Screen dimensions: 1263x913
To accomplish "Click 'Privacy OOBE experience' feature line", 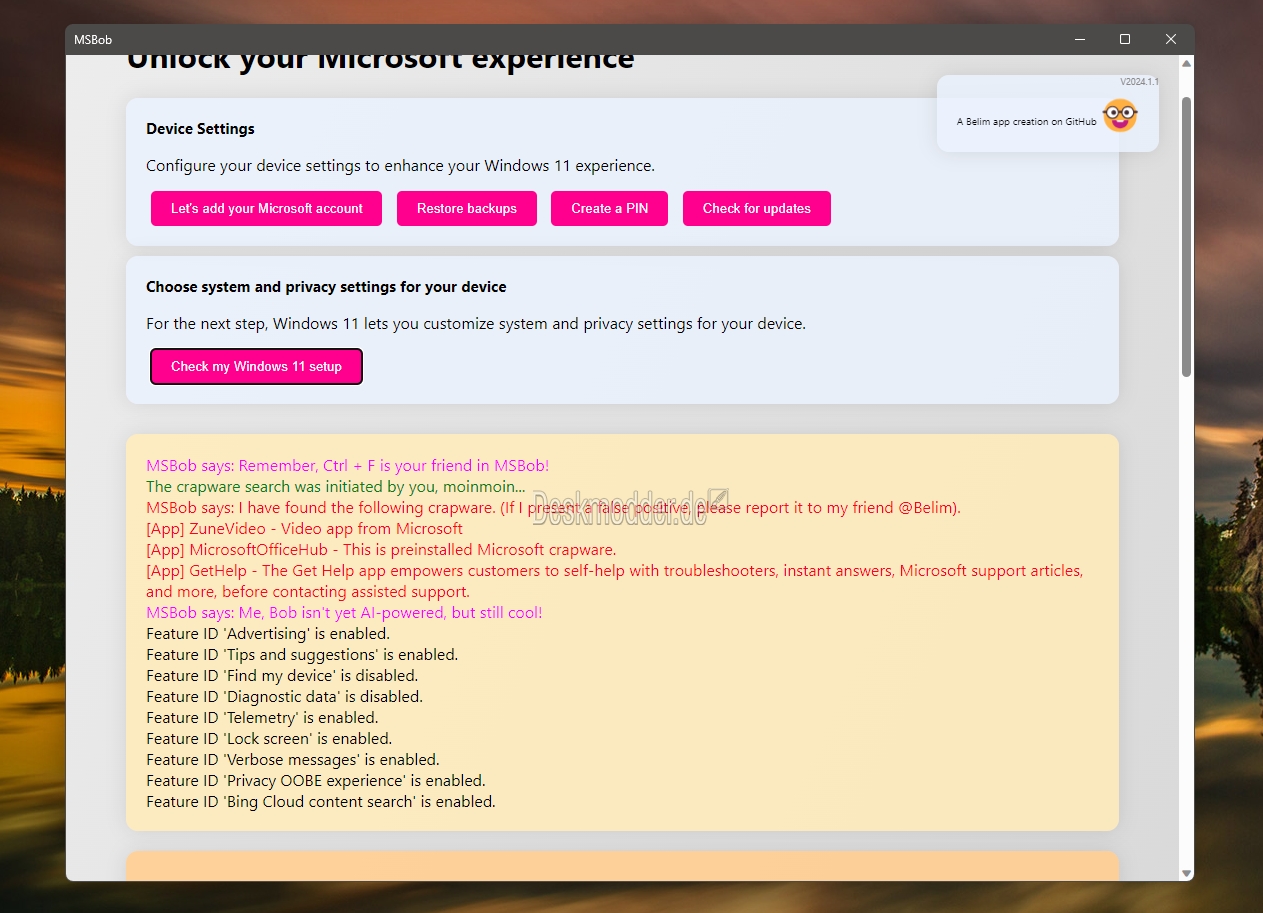I will click(316, 780).
